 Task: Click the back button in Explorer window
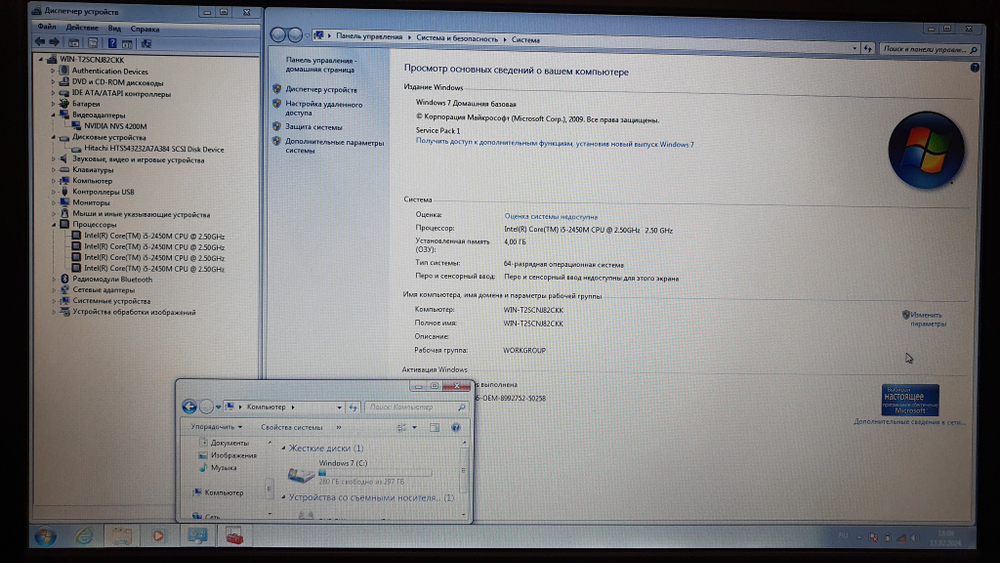189,407
